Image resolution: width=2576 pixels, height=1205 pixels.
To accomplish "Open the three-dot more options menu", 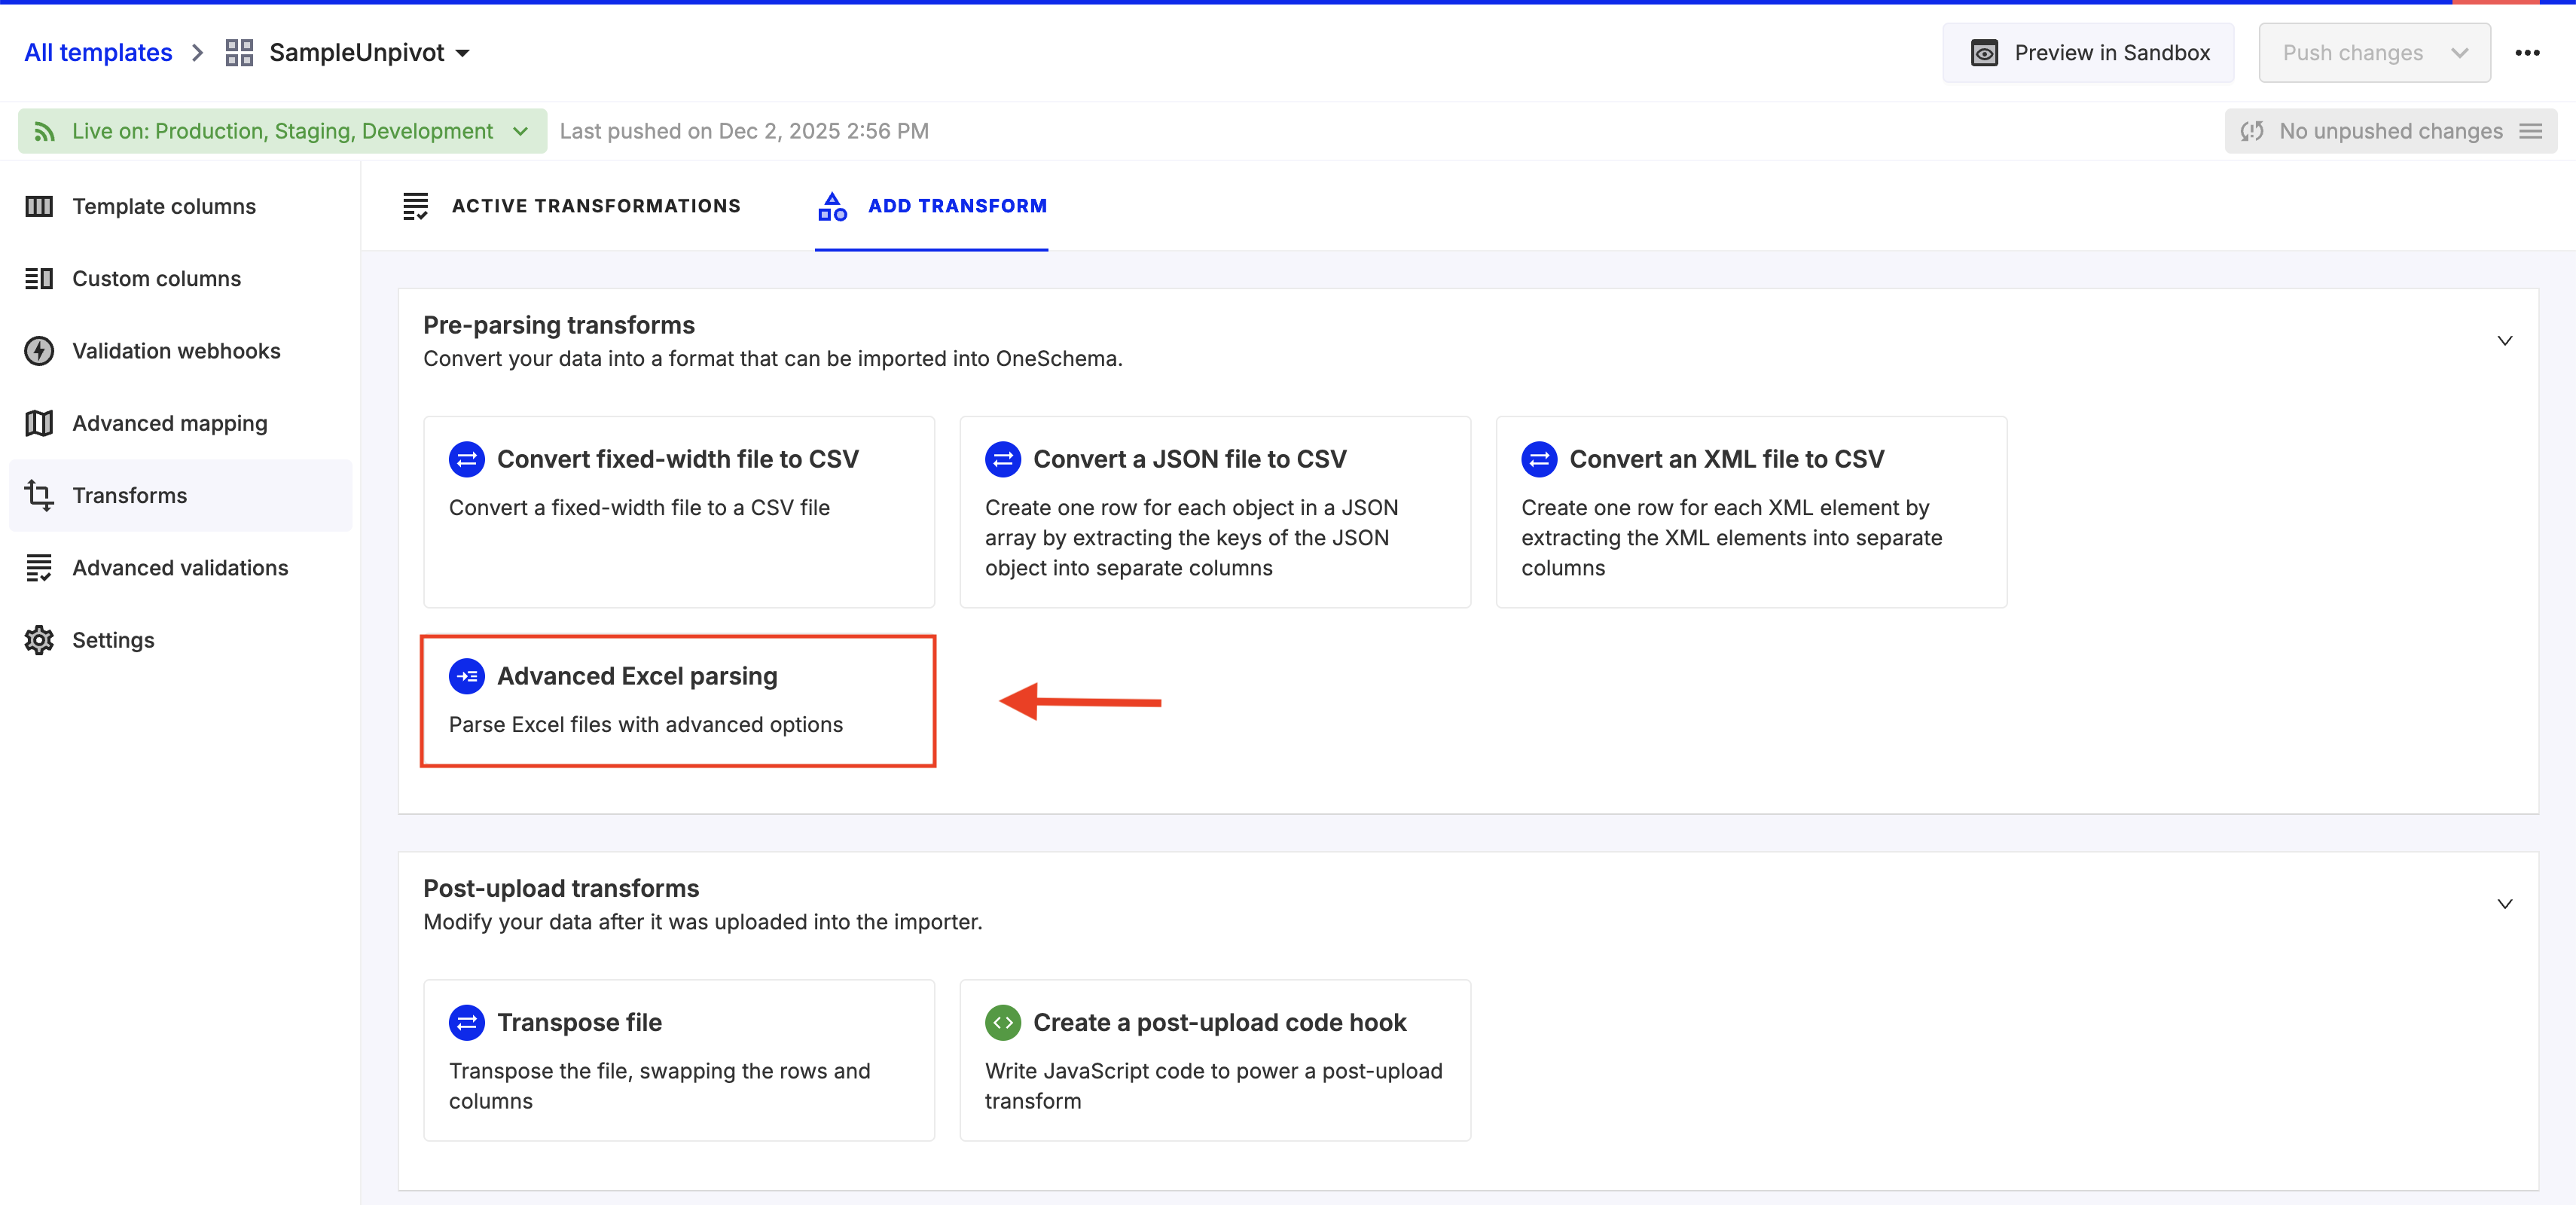I will 2527,53.
